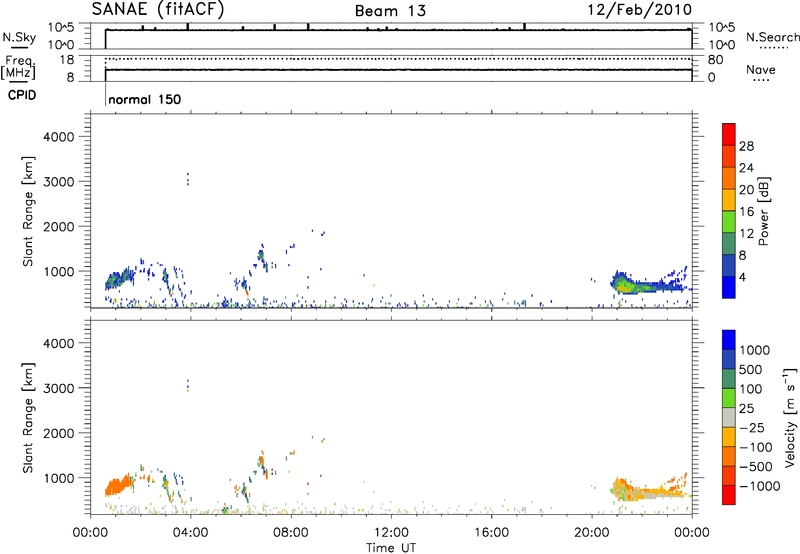Click the strong power echo cluster near 21:00

tap(623, 284)
